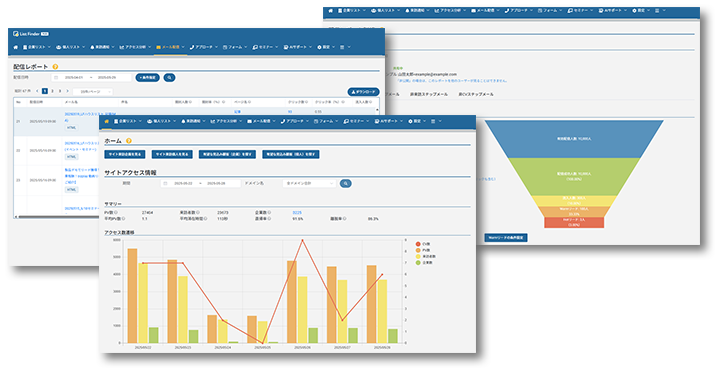Expand 設定 menu in ホーム window
Screen dimensions: 718x368
[416, 121]
